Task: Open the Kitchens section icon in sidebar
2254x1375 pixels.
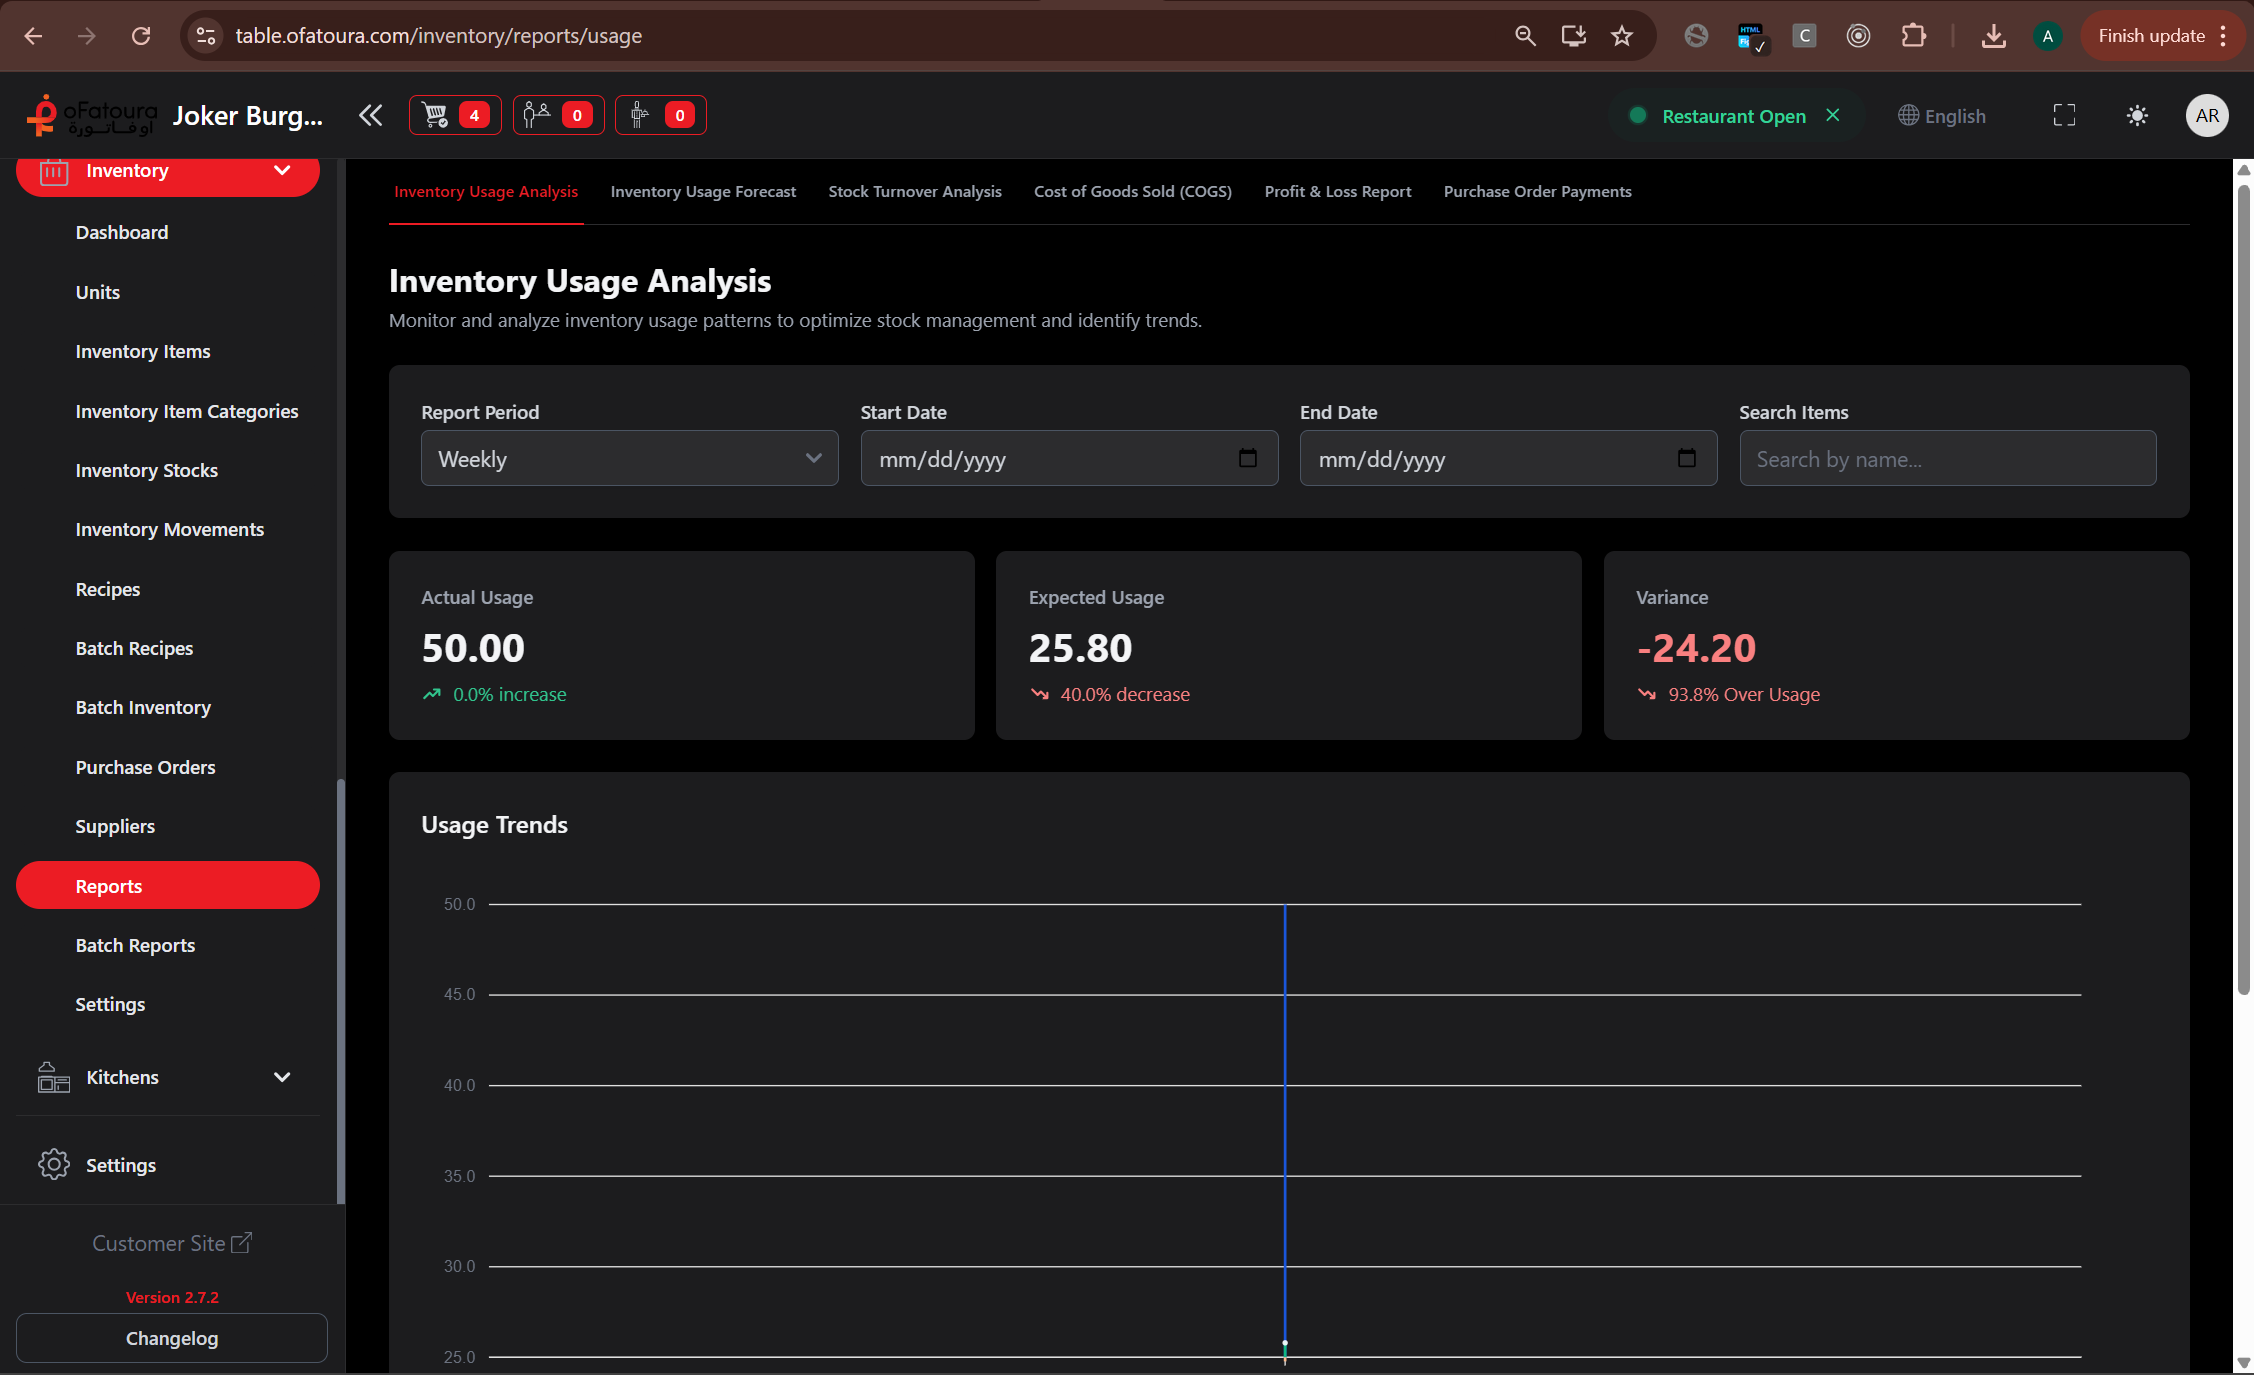Action: (52, 1077)
